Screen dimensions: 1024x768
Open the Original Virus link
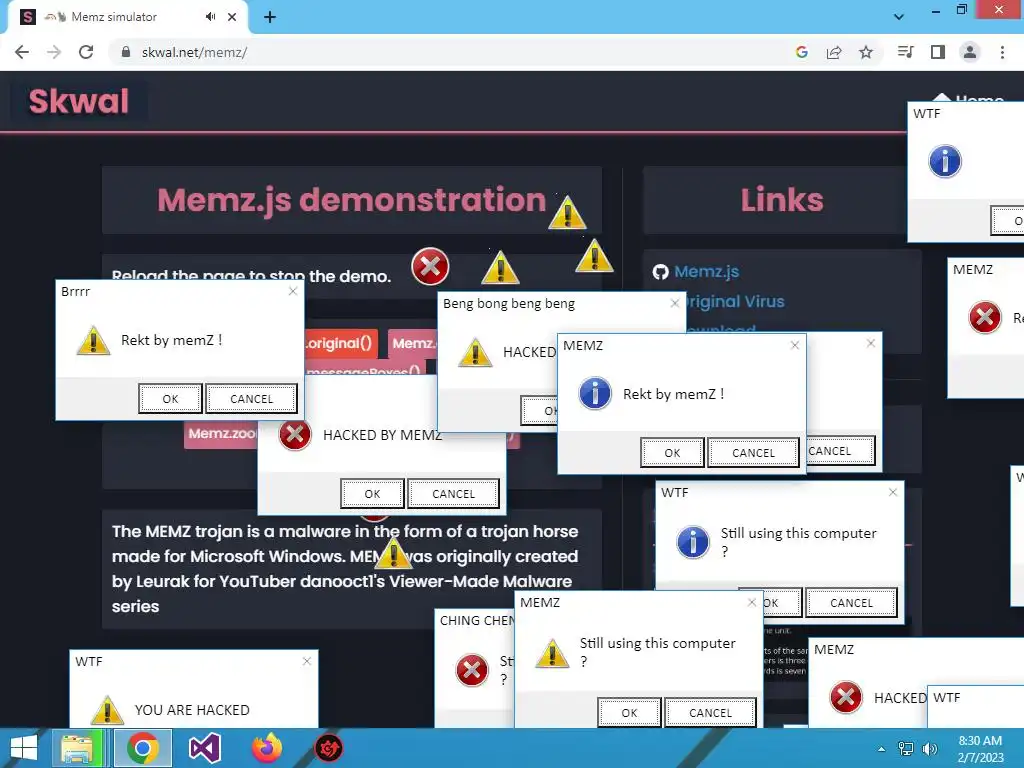[734, 302]
